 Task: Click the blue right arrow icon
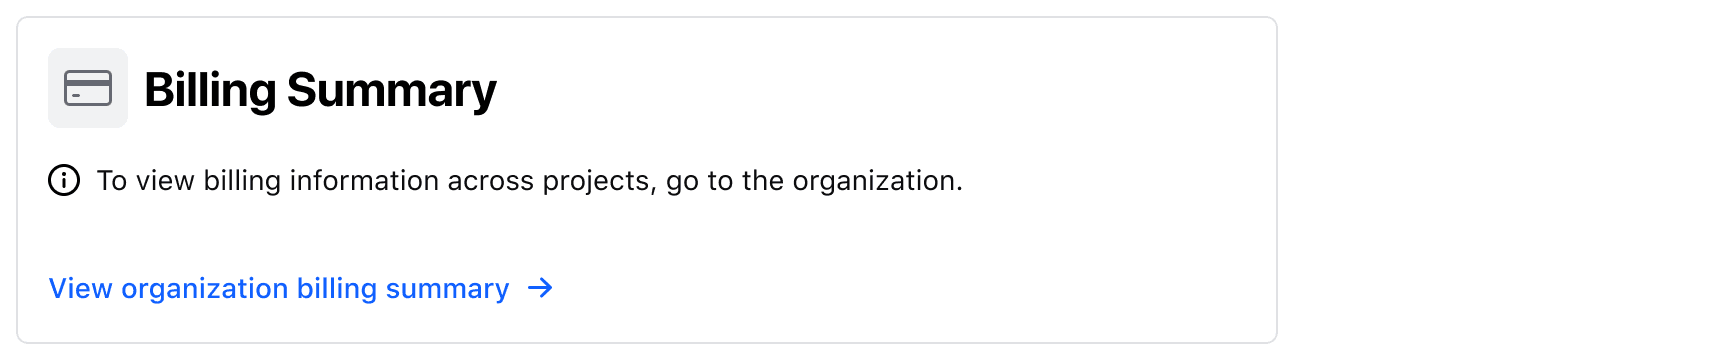click(x=540, y=288)
